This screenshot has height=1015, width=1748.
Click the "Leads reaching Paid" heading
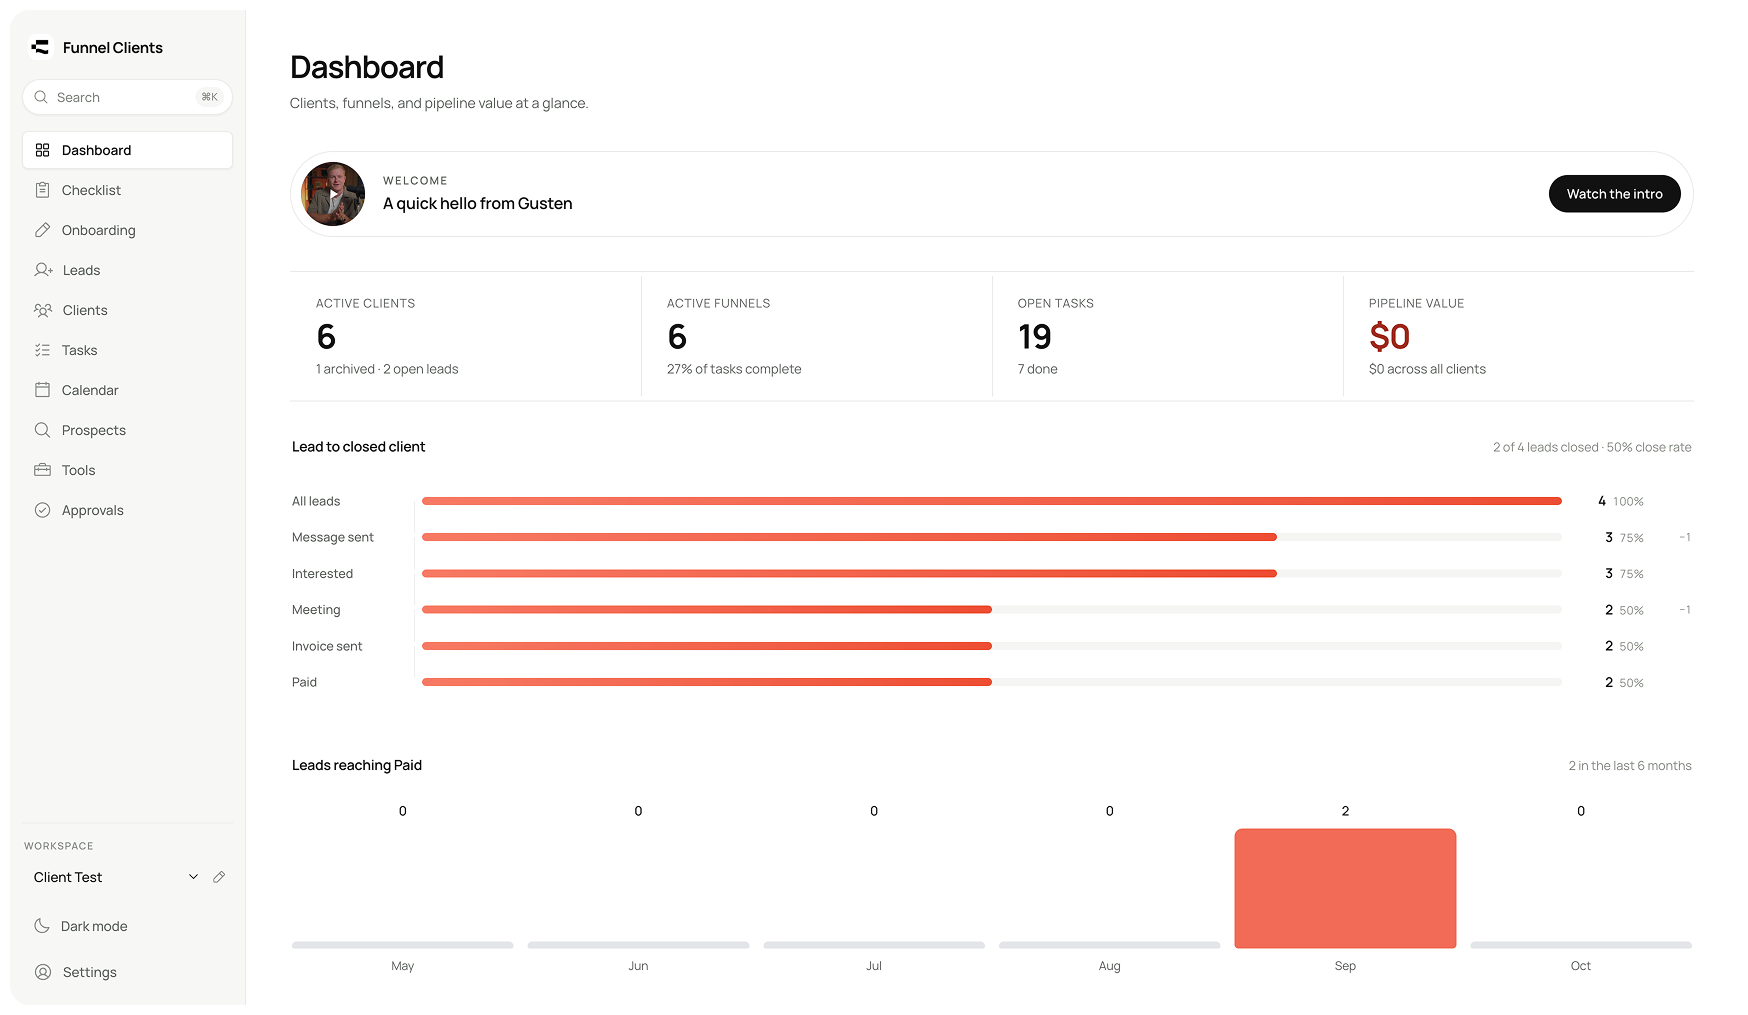357,765
